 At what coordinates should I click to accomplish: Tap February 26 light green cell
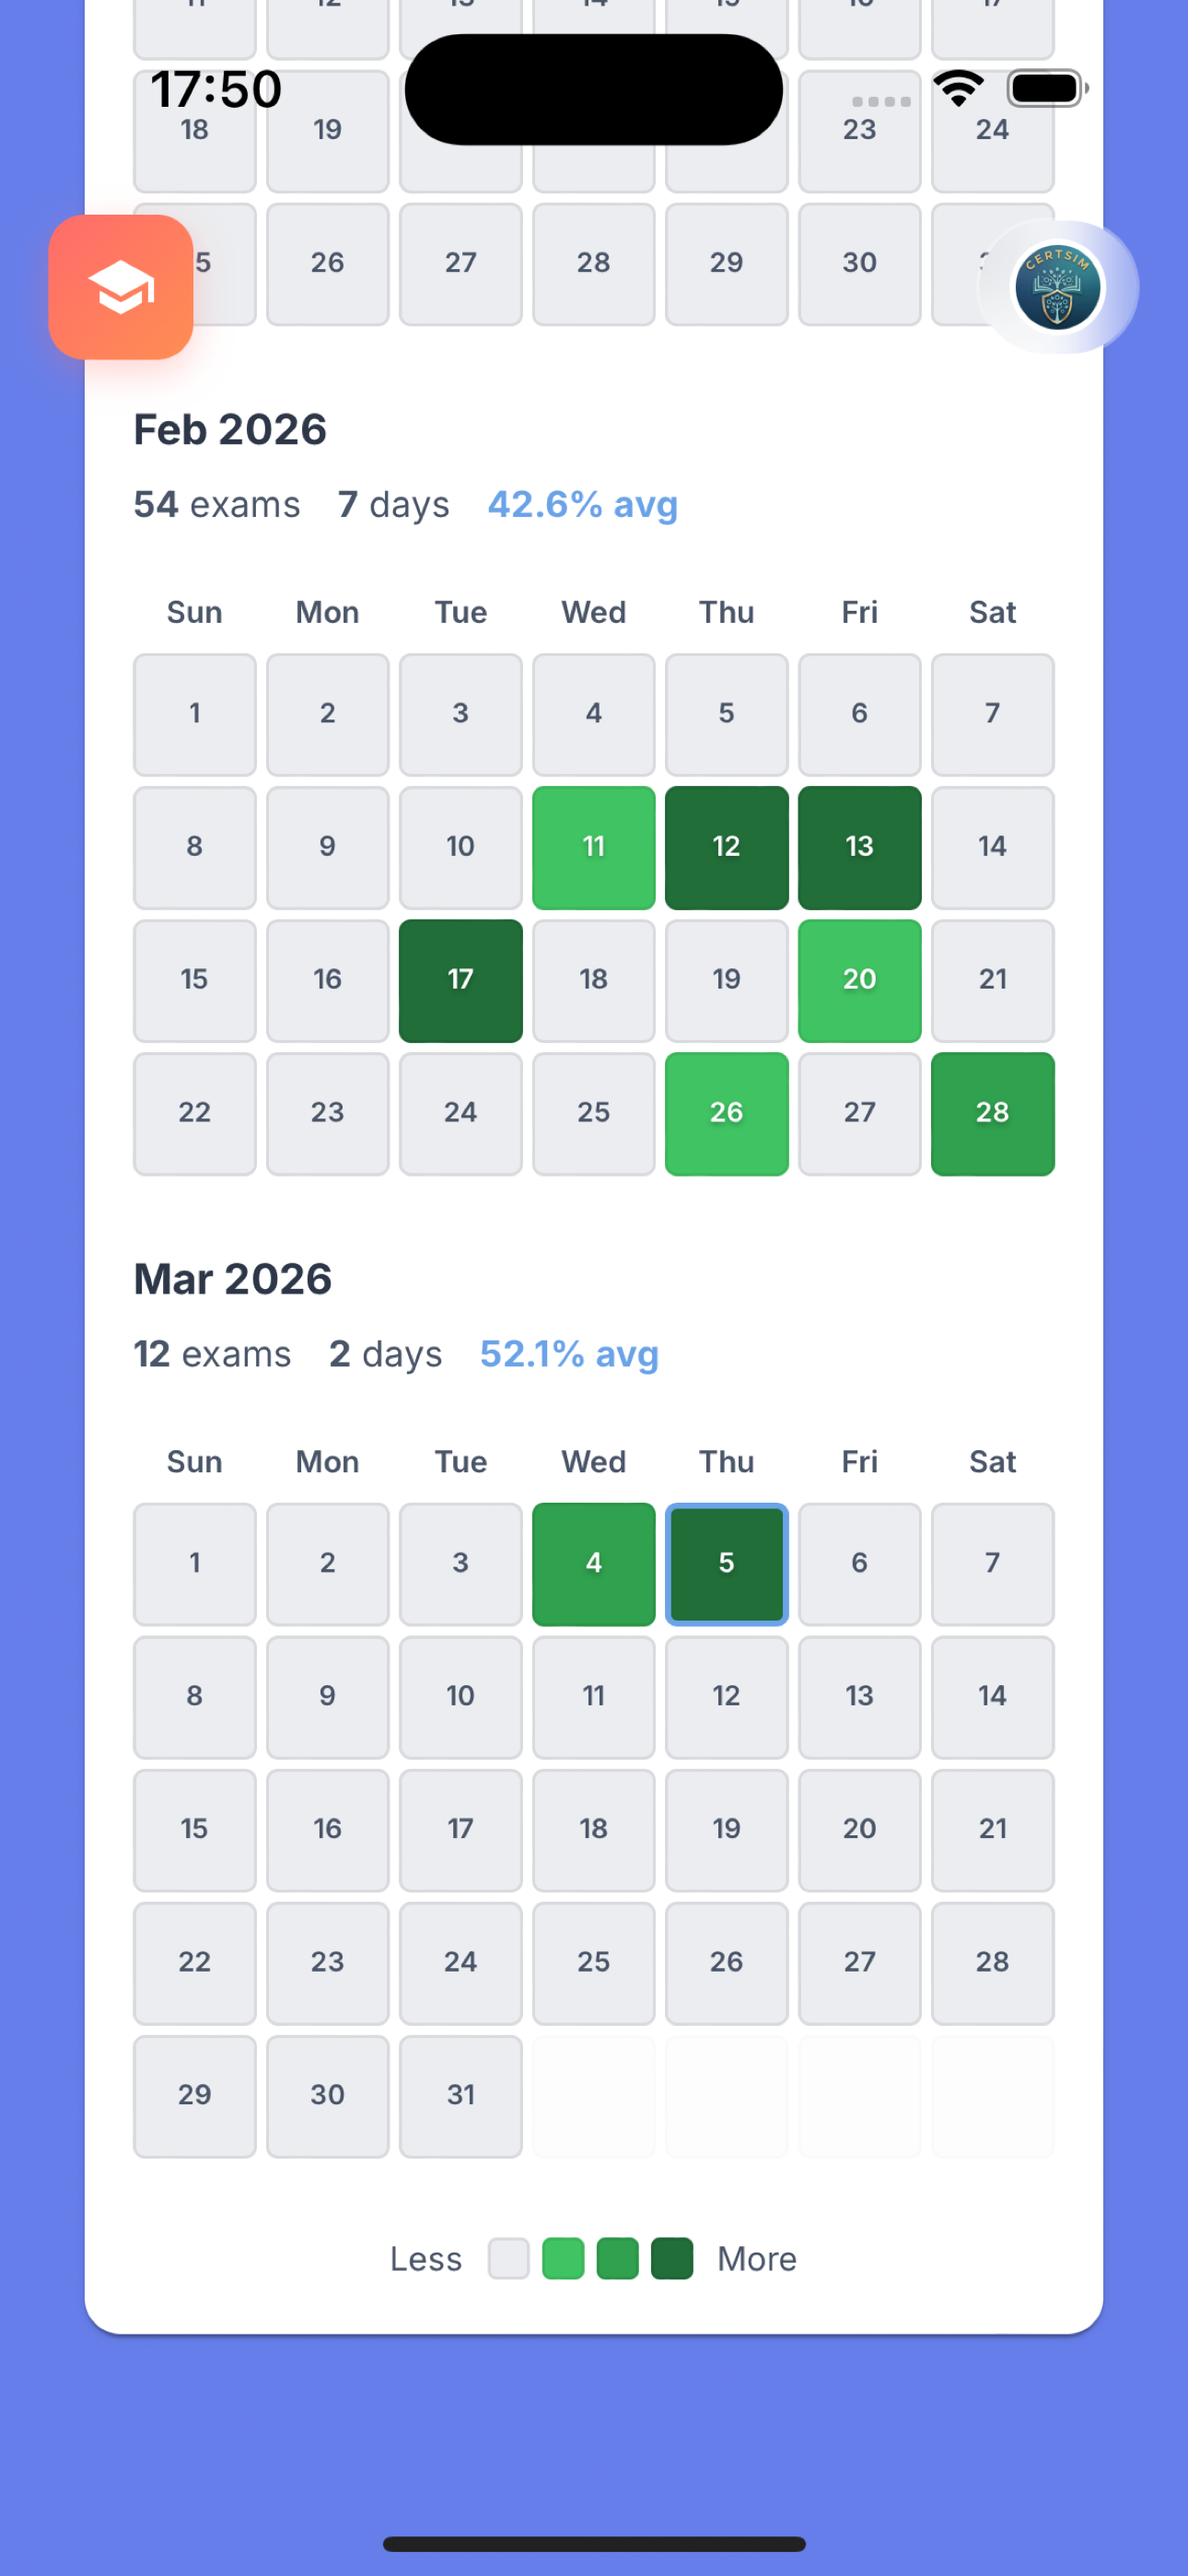tap(727, 1113)
